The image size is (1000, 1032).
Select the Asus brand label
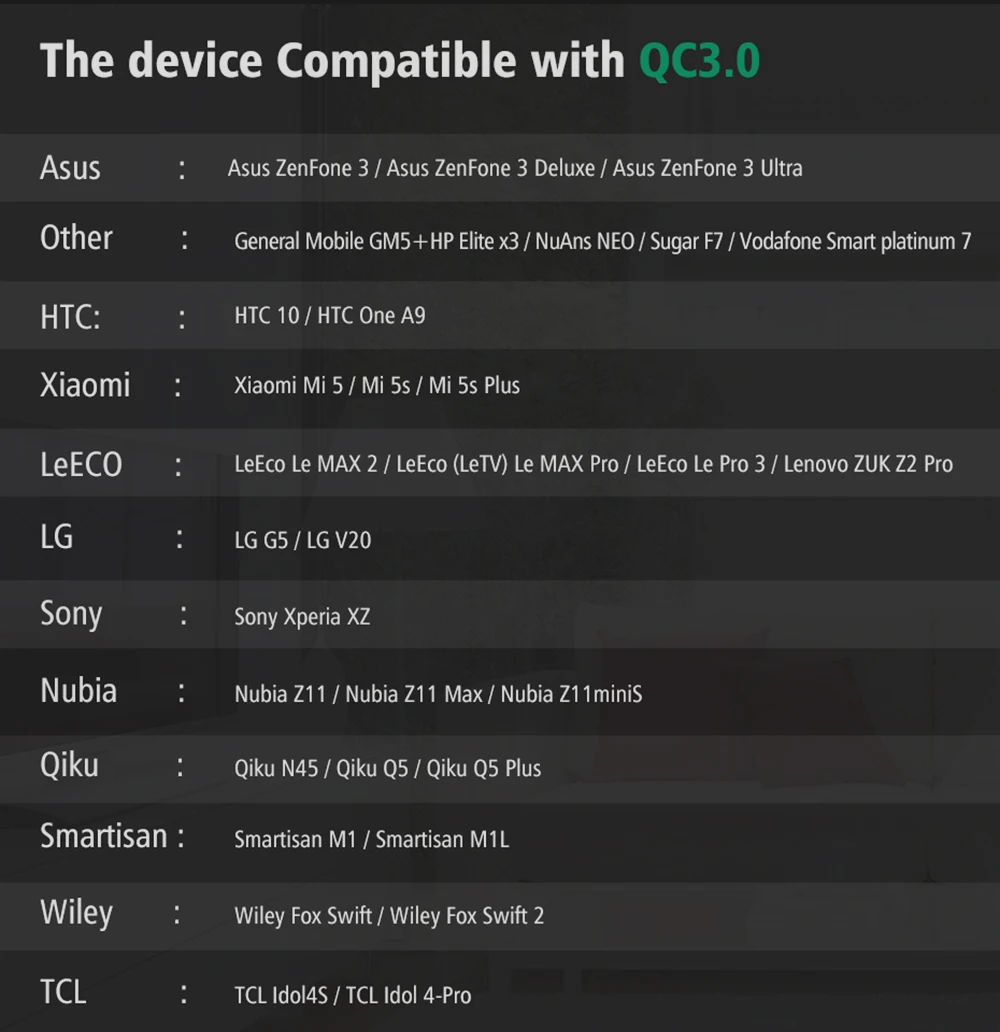point(70,167)
